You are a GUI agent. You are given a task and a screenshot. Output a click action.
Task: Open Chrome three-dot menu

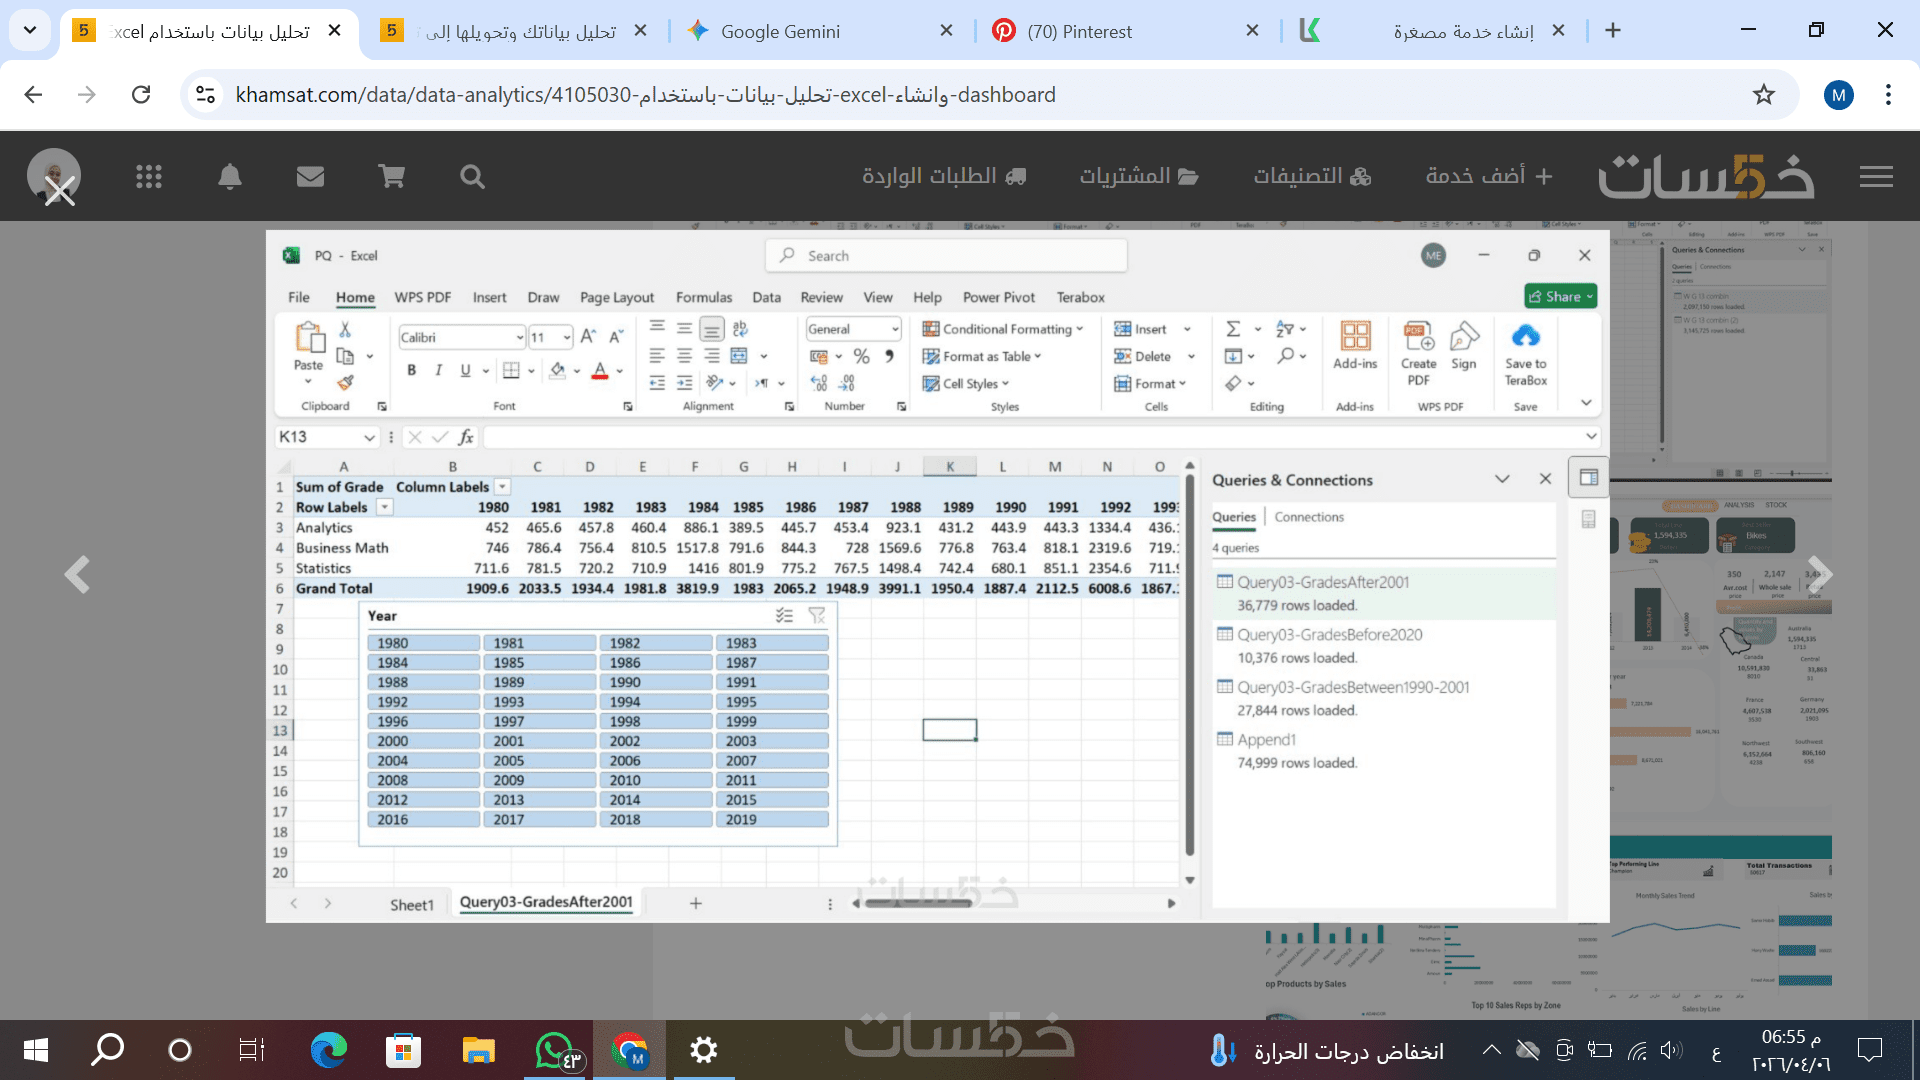(1888, 94)
